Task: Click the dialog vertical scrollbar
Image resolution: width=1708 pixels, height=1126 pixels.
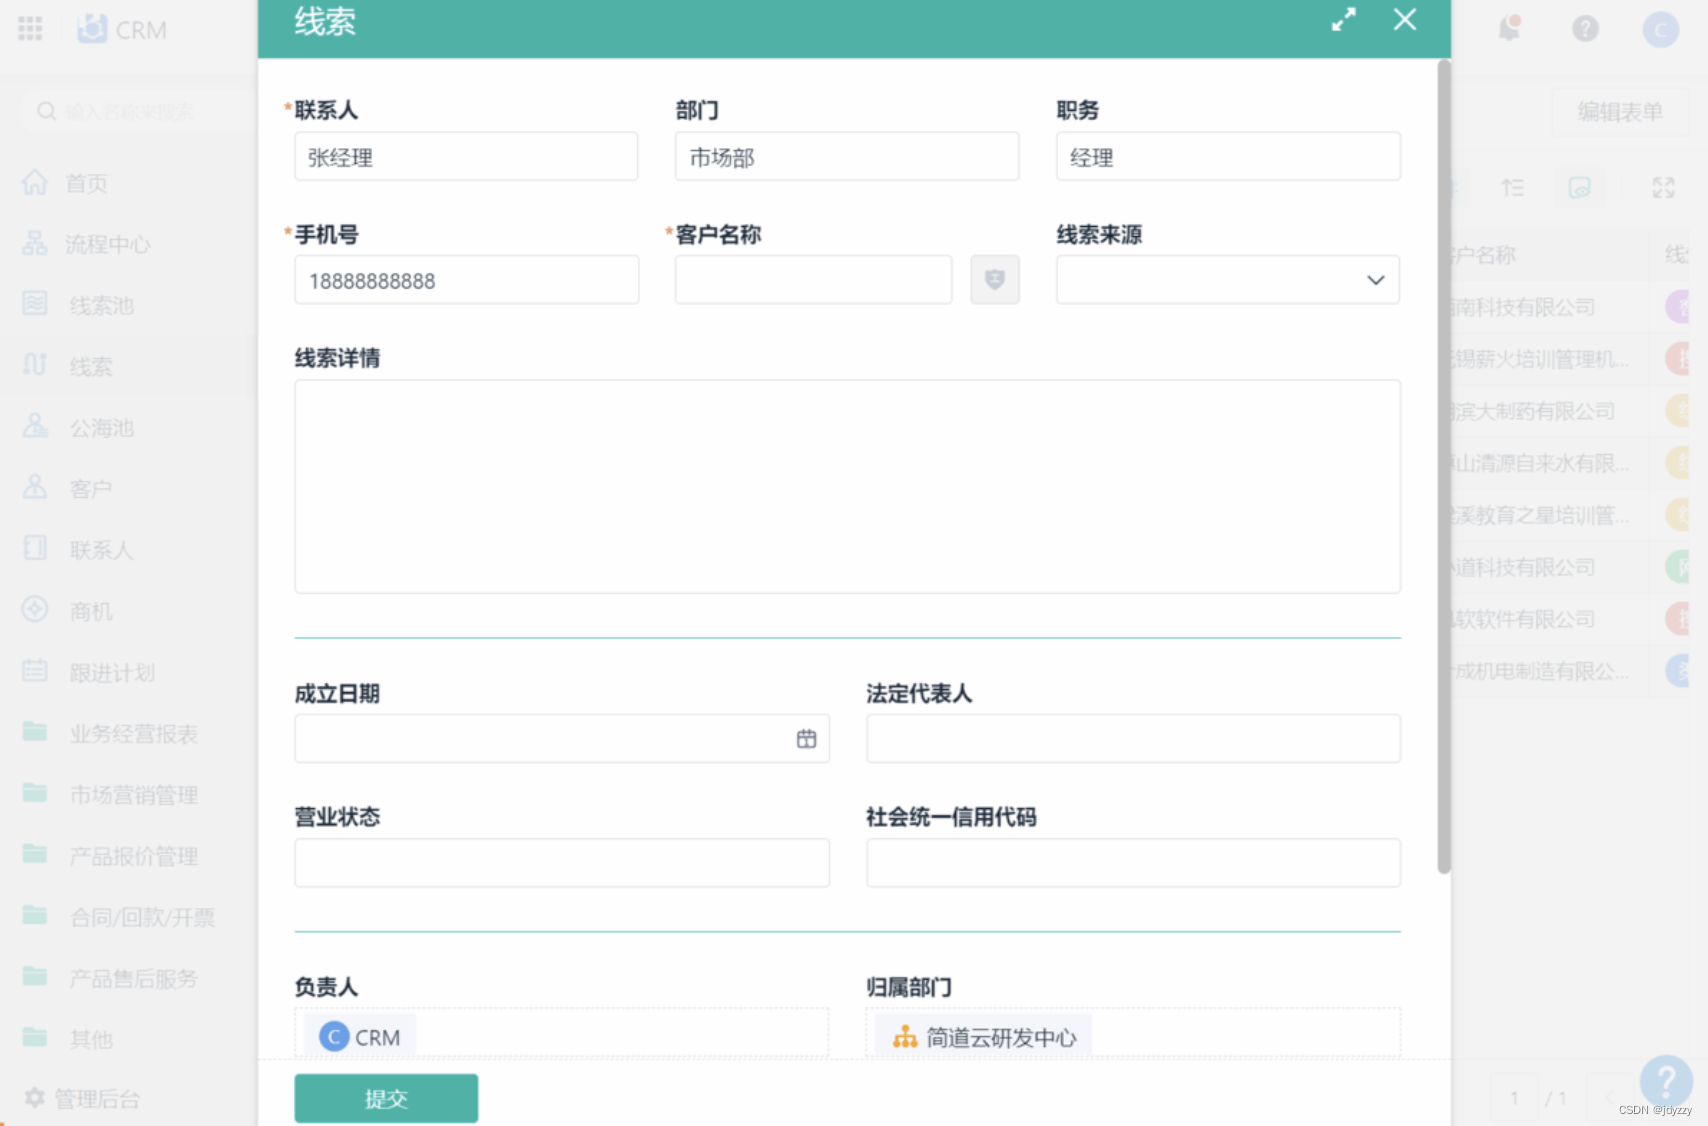Action: (x=1443, y=467)
